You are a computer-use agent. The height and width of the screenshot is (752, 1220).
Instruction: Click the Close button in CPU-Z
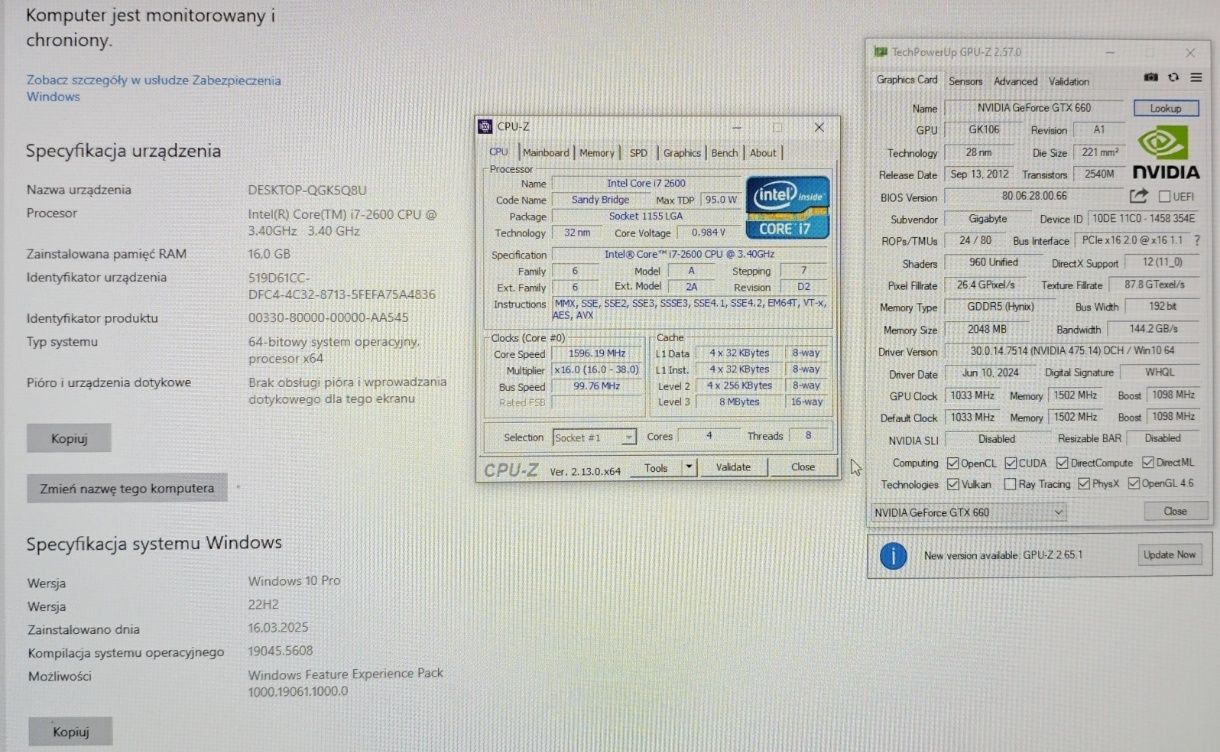803,467
